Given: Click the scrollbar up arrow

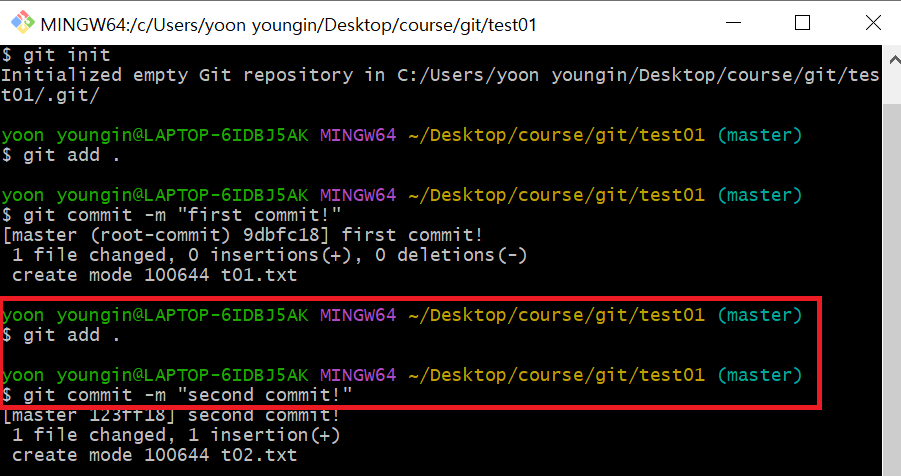Looking at the screenshot, I should [x=894, y=59].
